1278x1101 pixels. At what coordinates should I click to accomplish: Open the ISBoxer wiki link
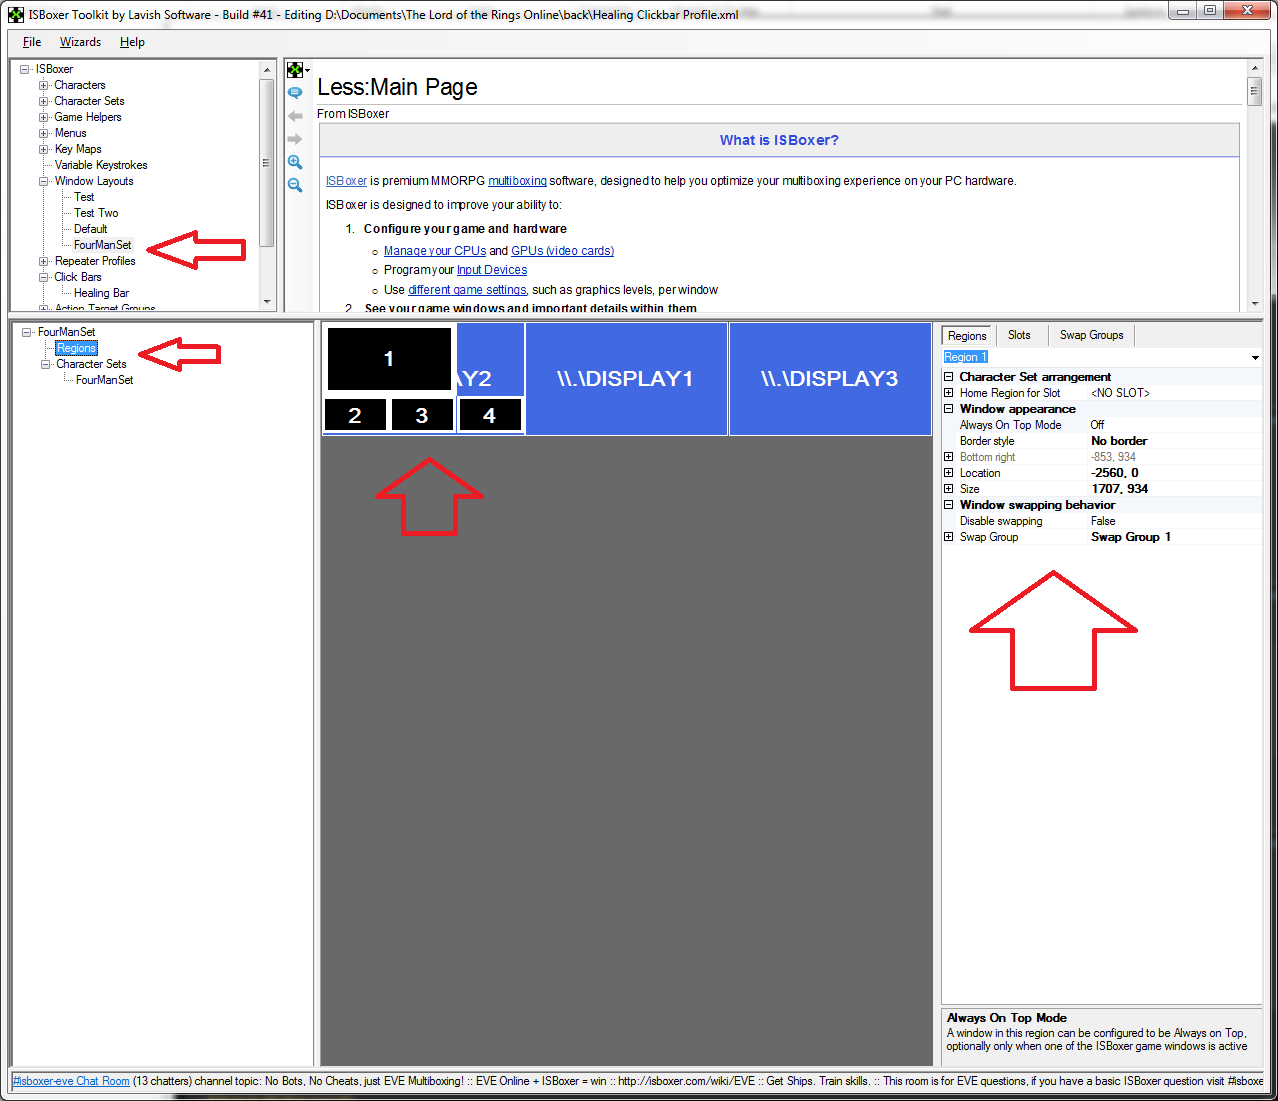[346, 181]
